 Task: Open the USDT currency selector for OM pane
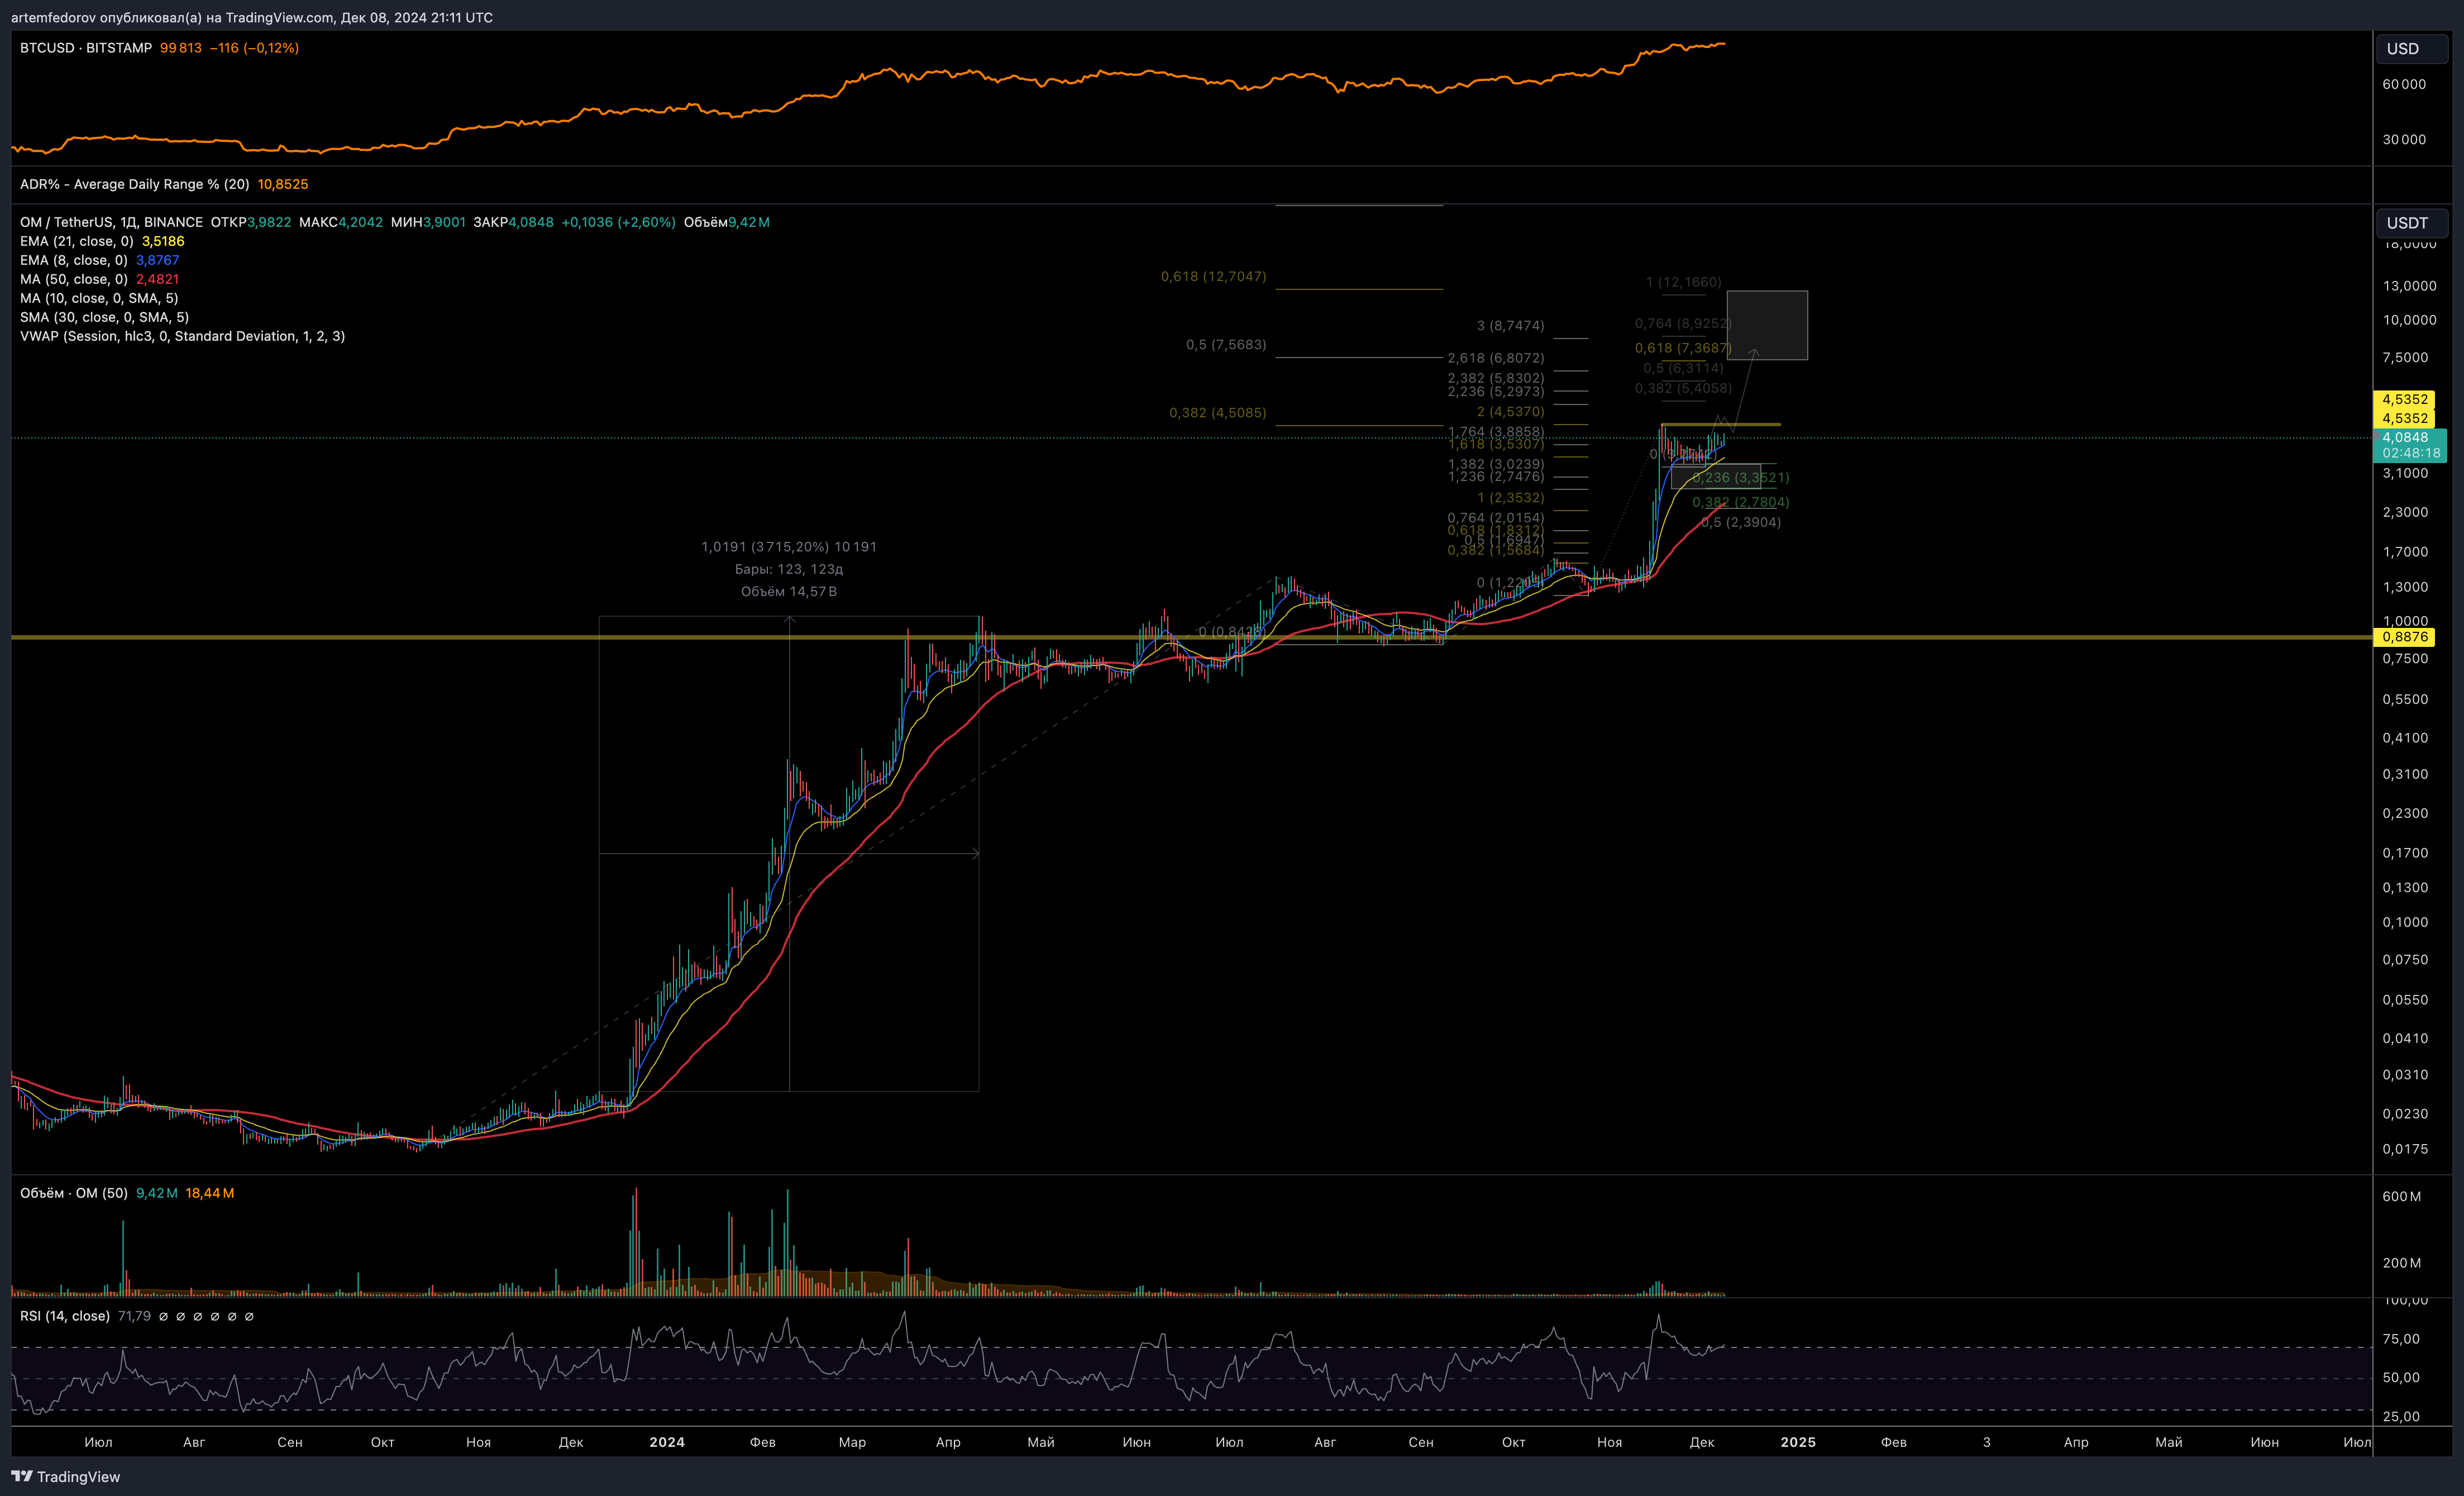(2411, 223)
